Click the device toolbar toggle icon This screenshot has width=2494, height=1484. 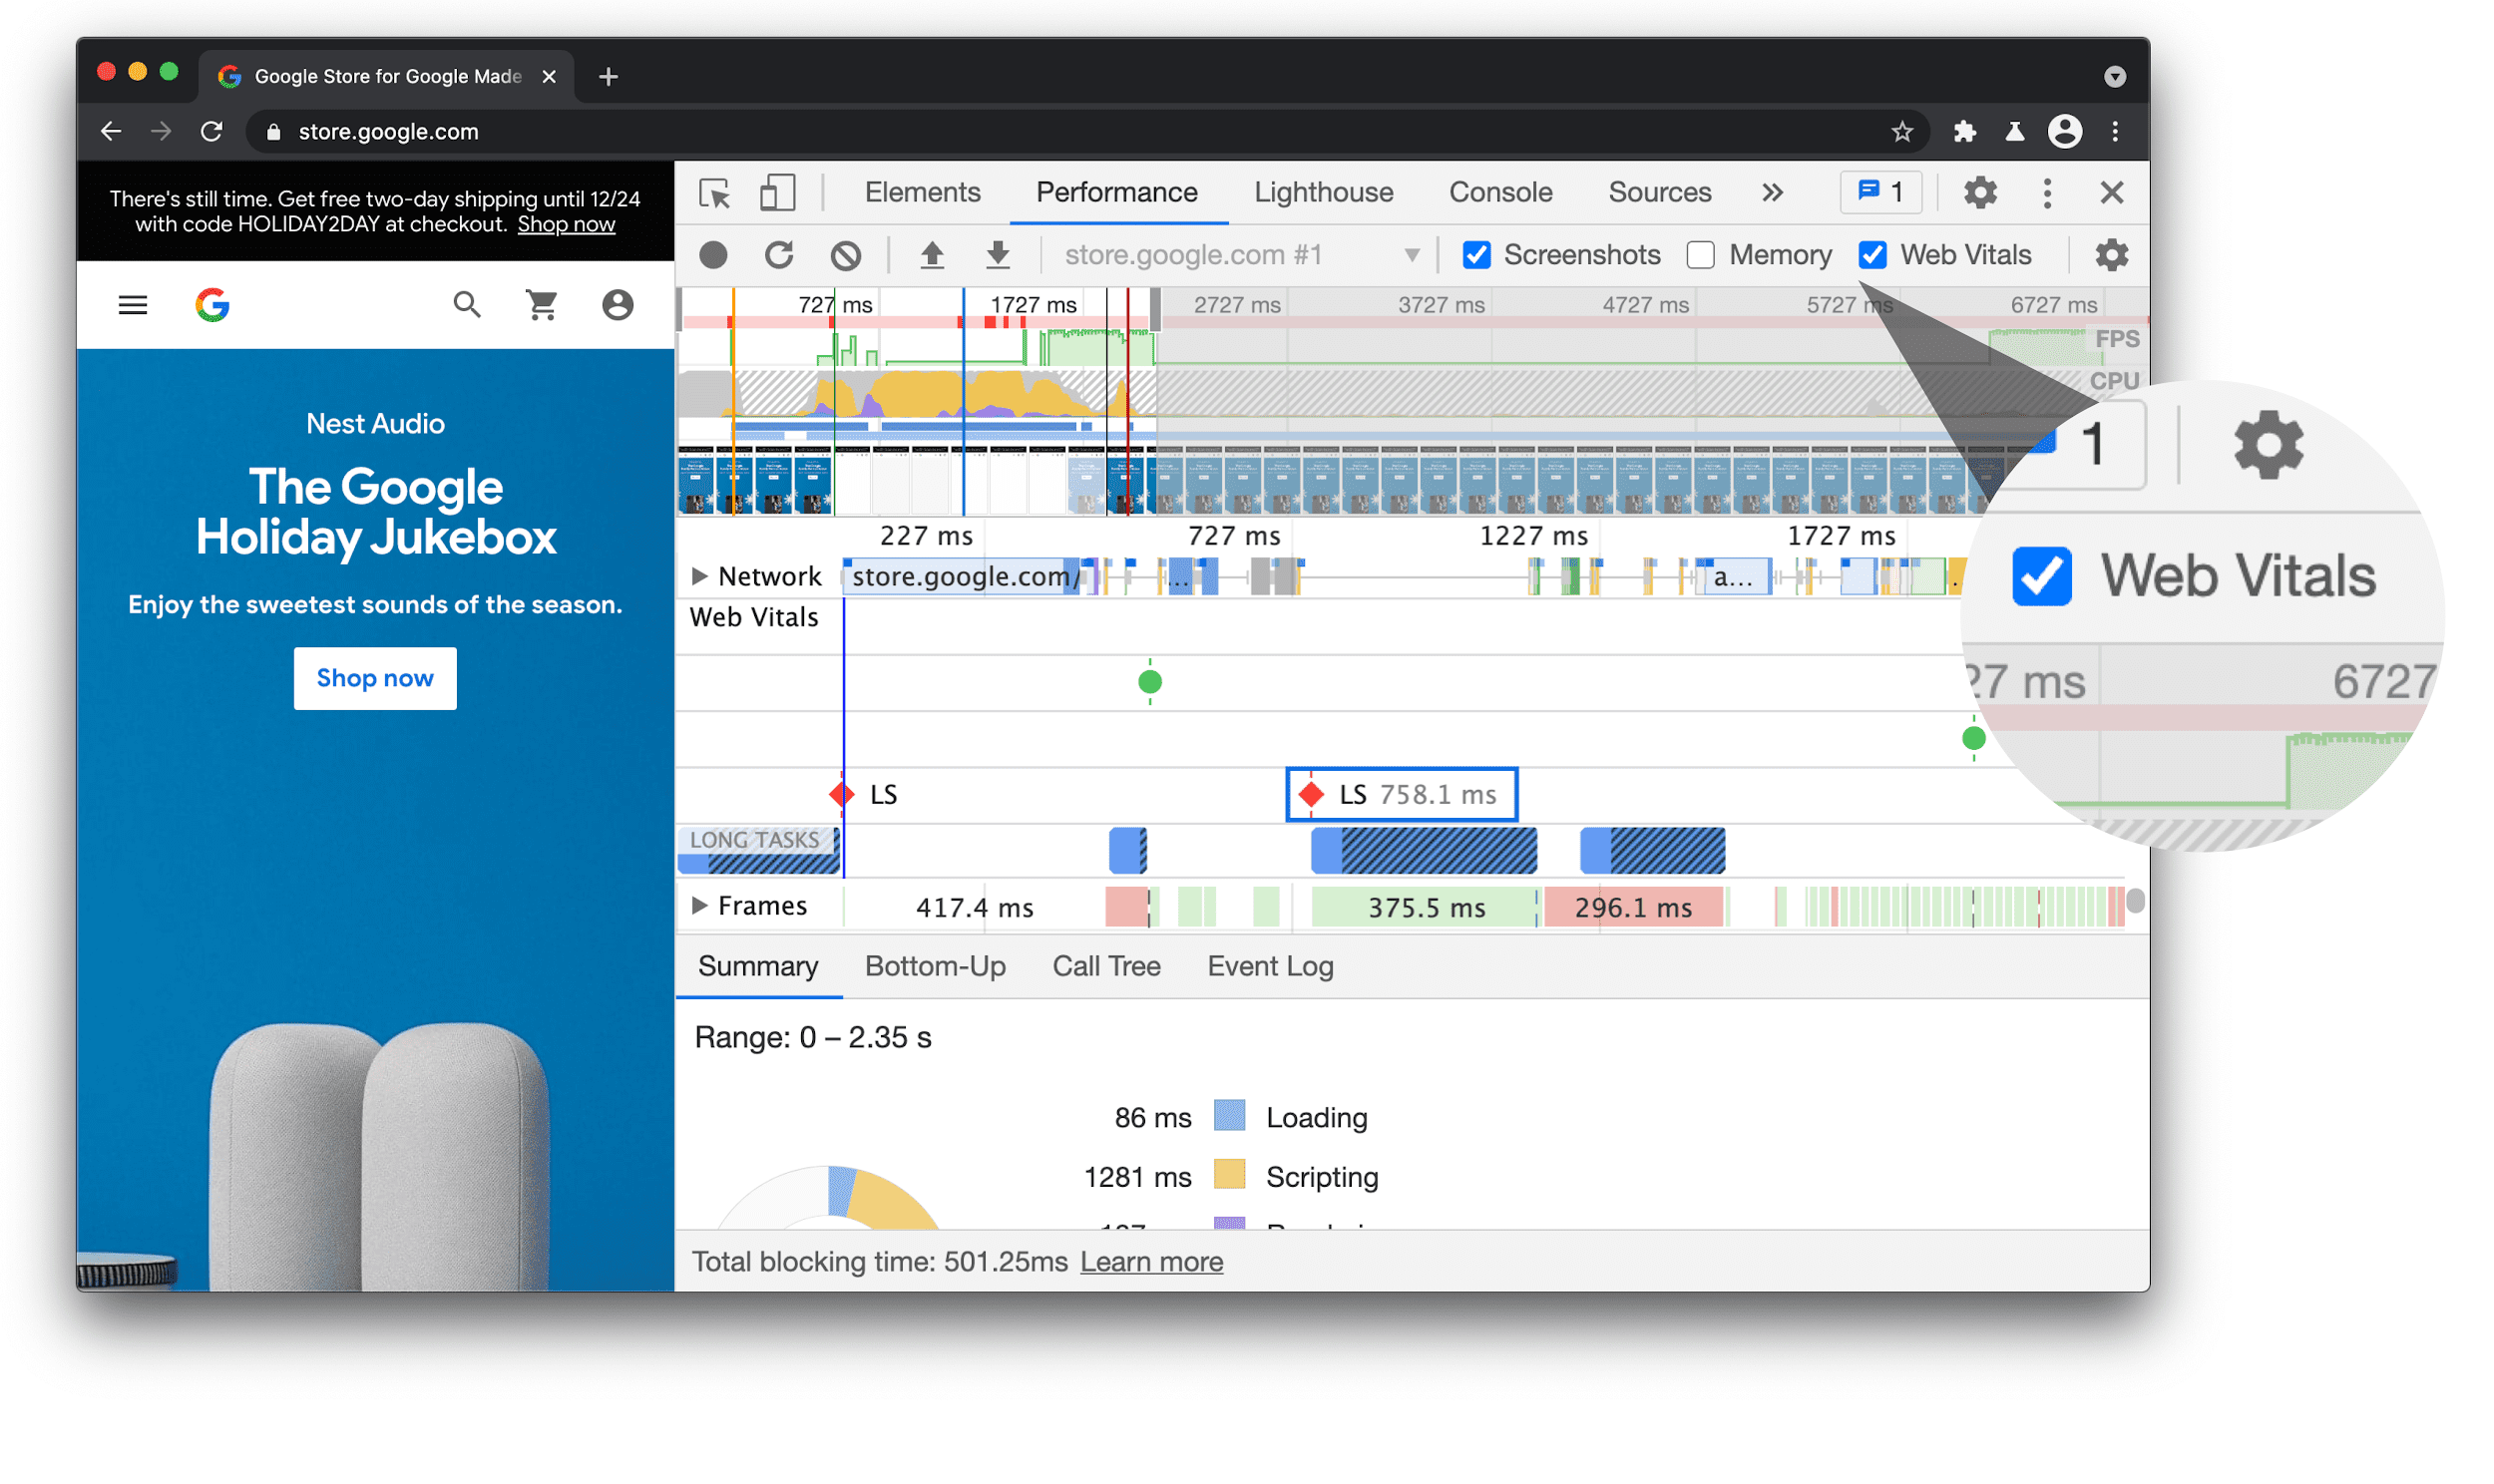click(779, 192)
